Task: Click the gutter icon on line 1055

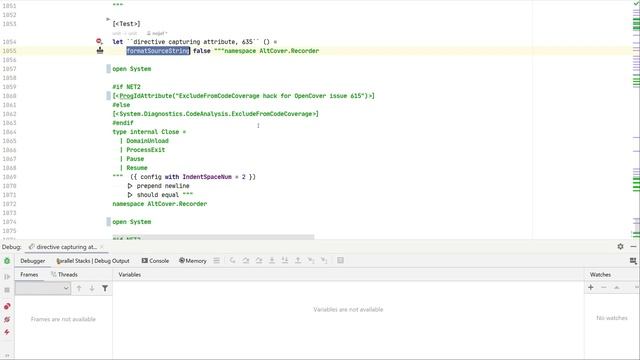Action: point(100,51)
